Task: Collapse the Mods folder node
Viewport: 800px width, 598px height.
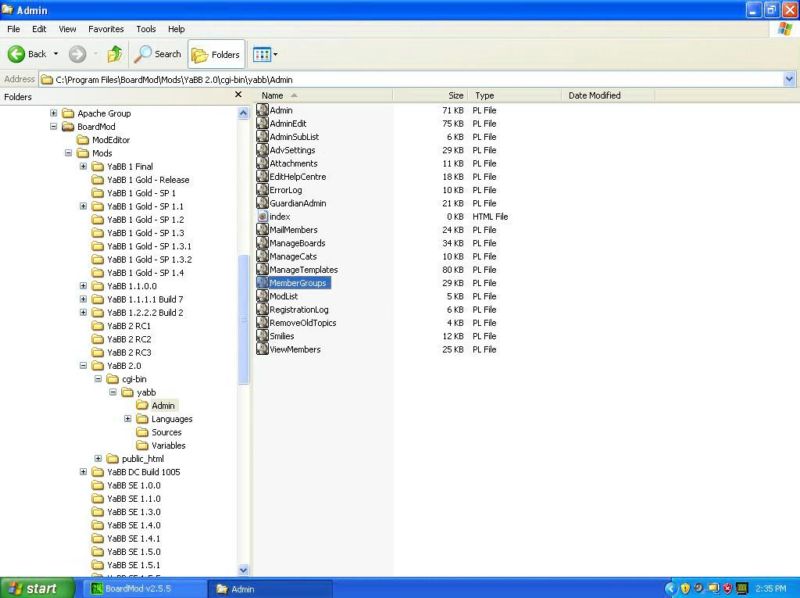Action: 68,153
